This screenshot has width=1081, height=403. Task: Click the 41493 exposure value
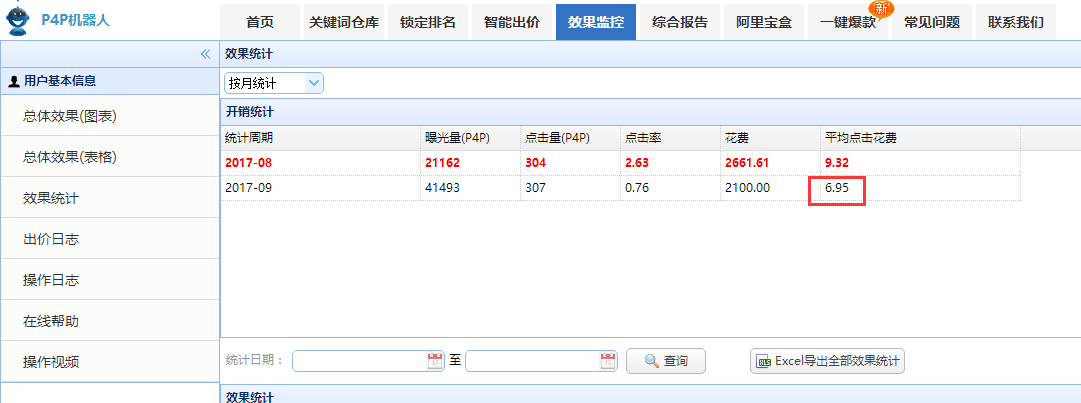[442, 187]
